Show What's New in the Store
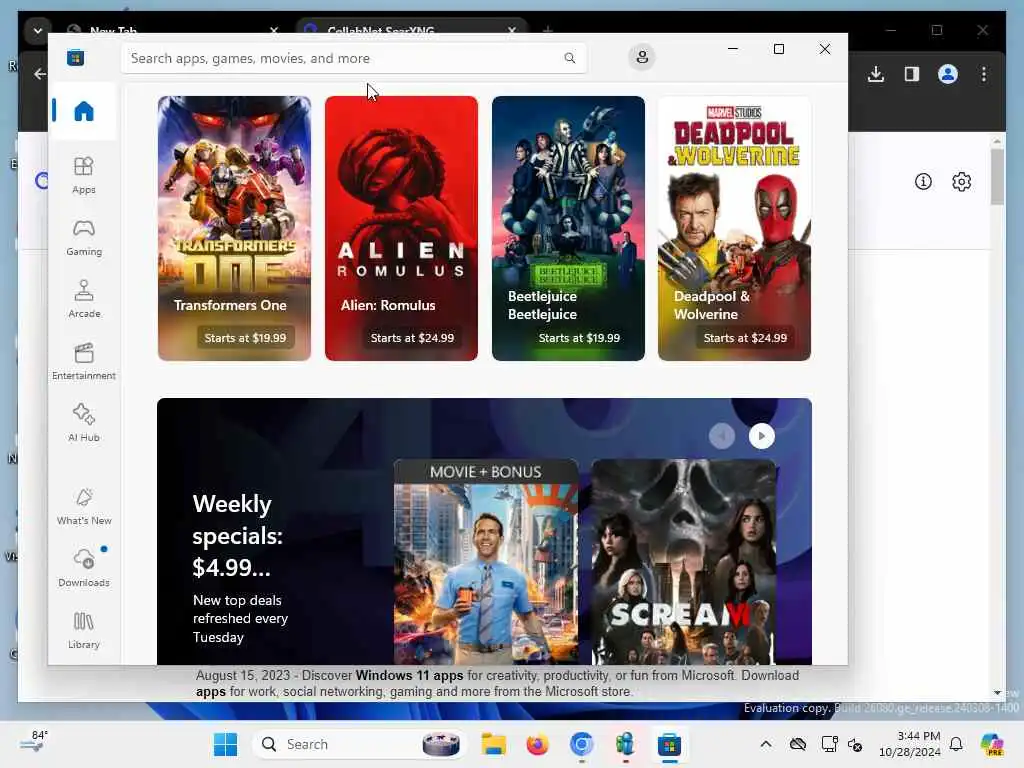 click(x=84, y=506)
